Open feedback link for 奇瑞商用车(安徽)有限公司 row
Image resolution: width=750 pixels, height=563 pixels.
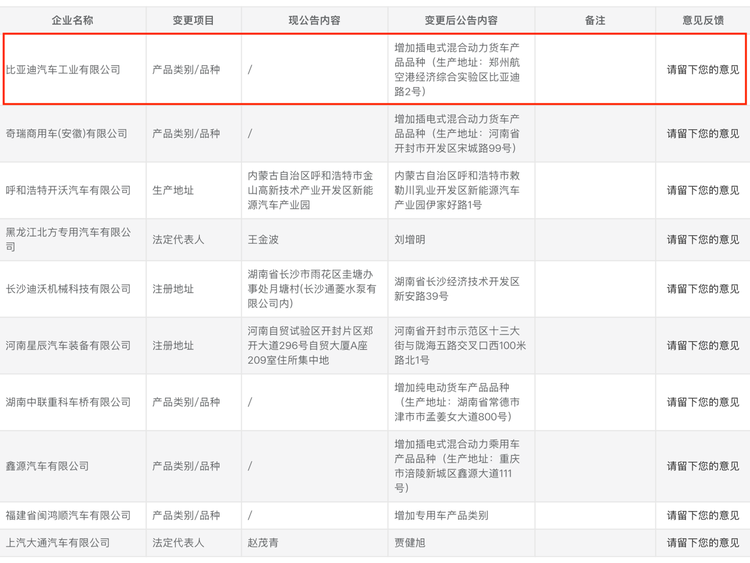pos(703,134)
